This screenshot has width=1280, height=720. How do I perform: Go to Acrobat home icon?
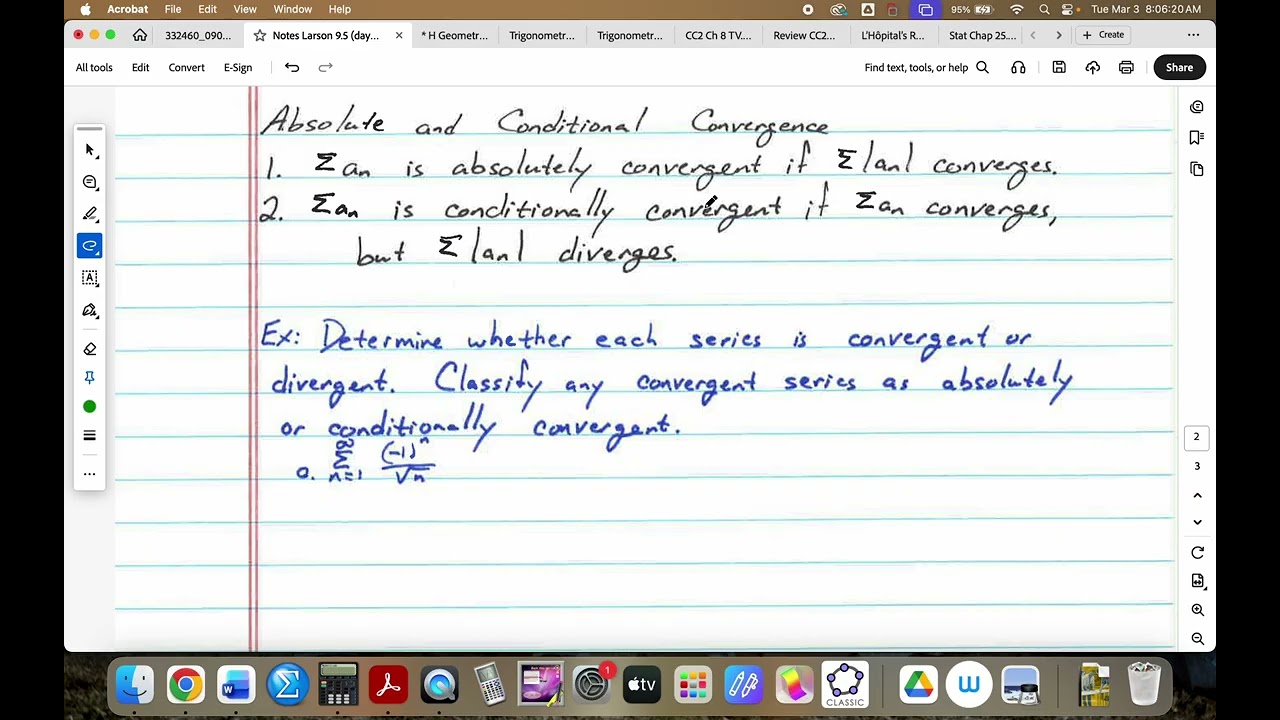[x=140, y=35]
